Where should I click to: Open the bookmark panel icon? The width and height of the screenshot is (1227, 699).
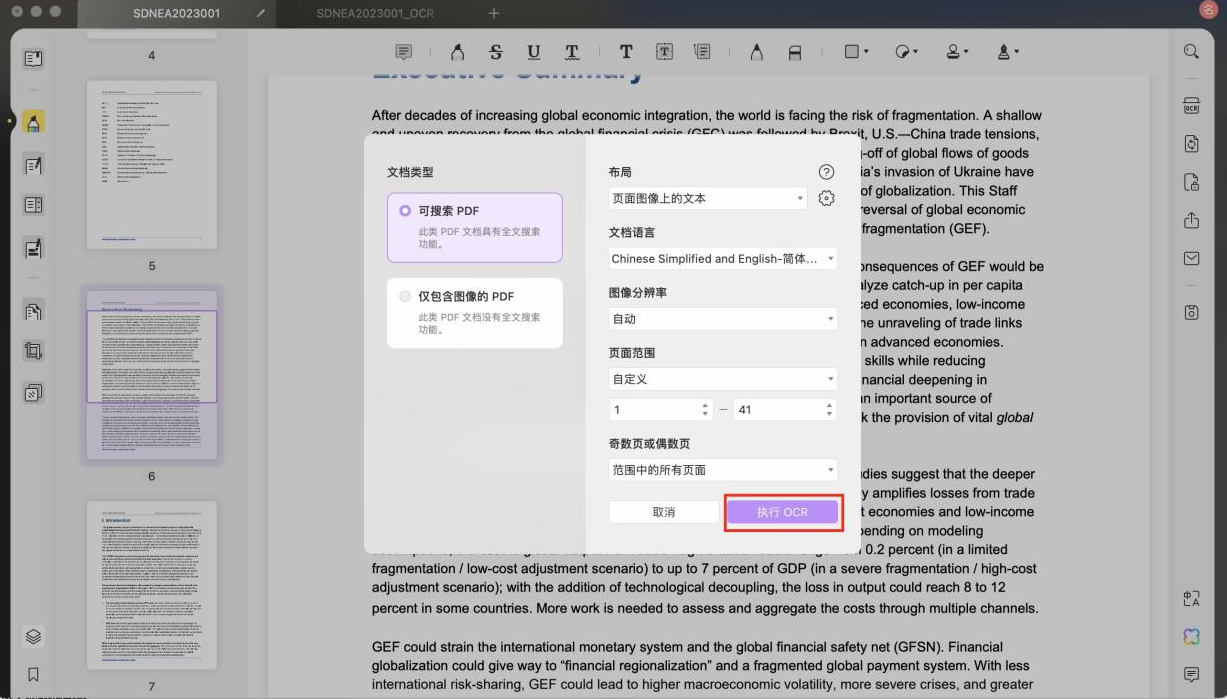pos(33,674)
